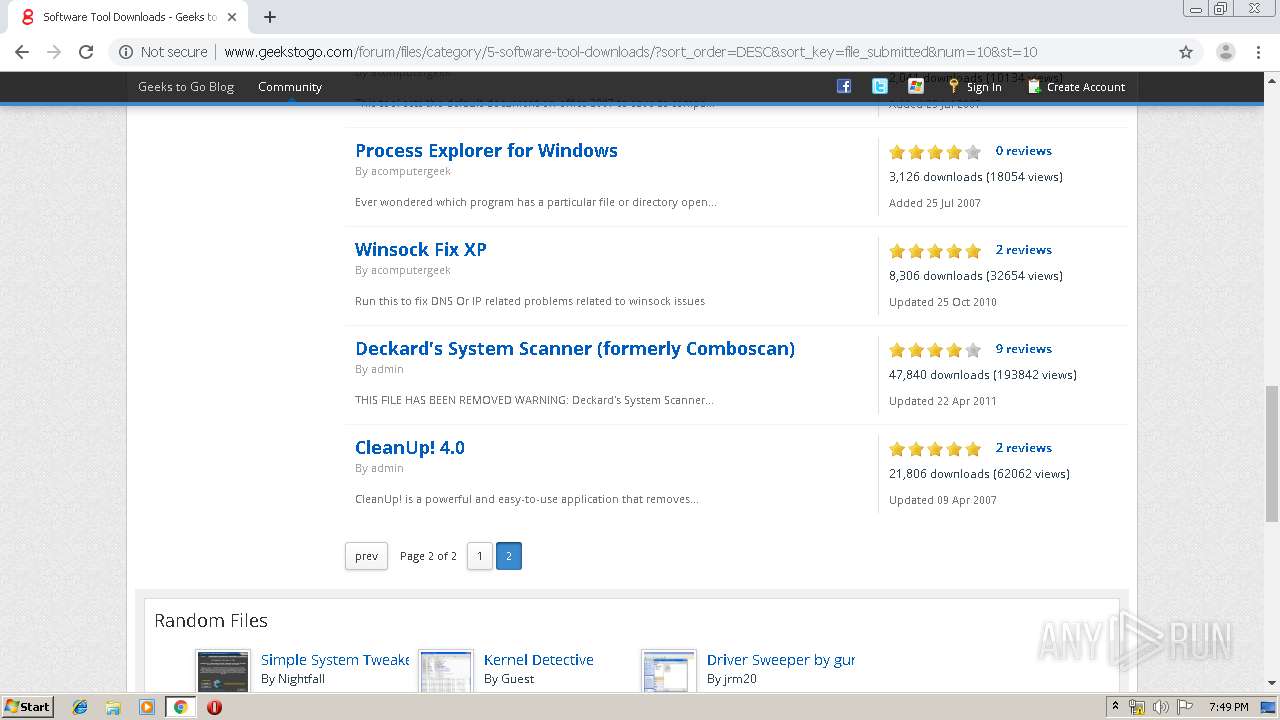The width and height of the screenshot is (1280, 720).
Task: View 2 reviews for Winsock Fix XP
Action: [1023, 250]
